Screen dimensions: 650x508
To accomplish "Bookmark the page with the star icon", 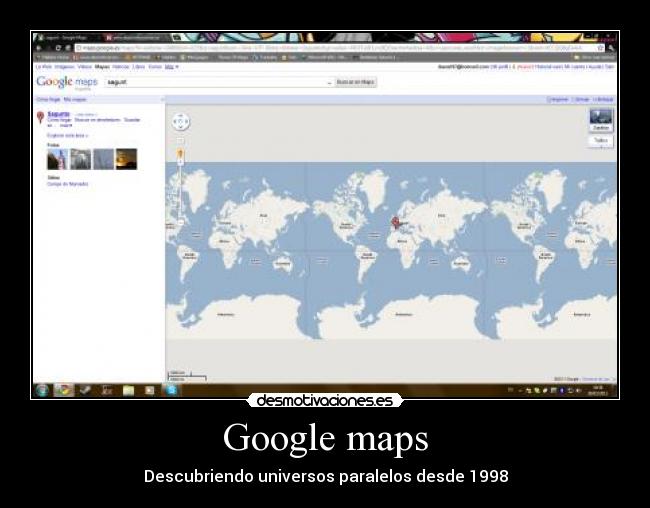I will [600, 48].
